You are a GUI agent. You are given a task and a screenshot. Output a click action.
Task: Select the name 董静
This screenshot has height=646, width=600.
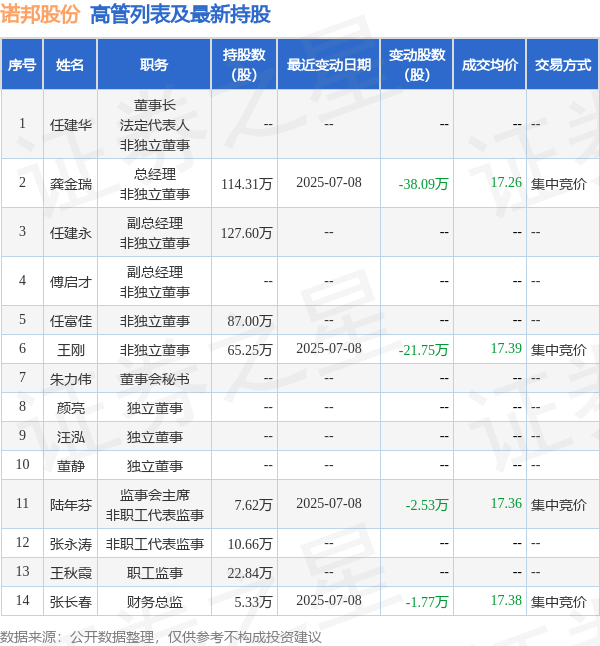(x=70, y=466)
